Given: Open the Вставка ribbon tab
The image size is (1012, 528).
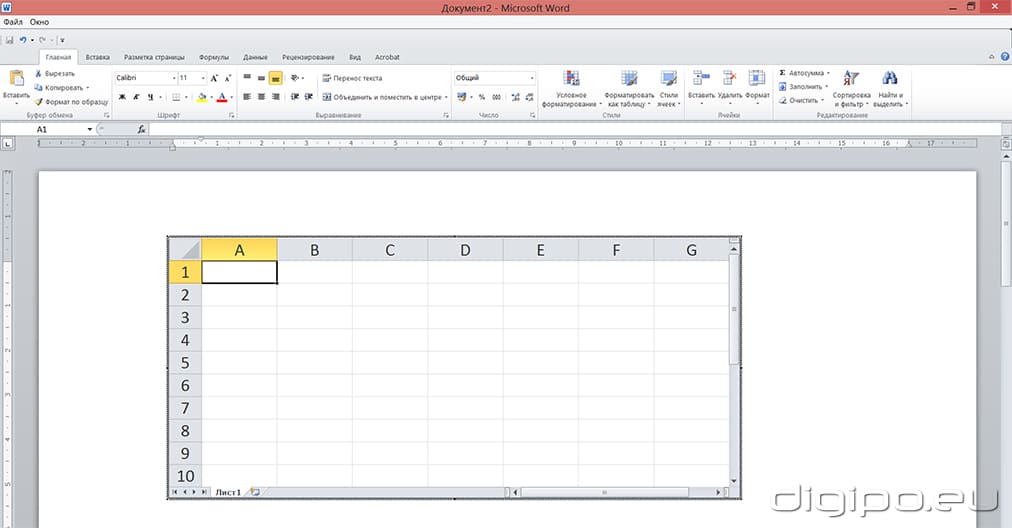Looking at the screenshot, I should pyautogui.click(x=97, y=57).
